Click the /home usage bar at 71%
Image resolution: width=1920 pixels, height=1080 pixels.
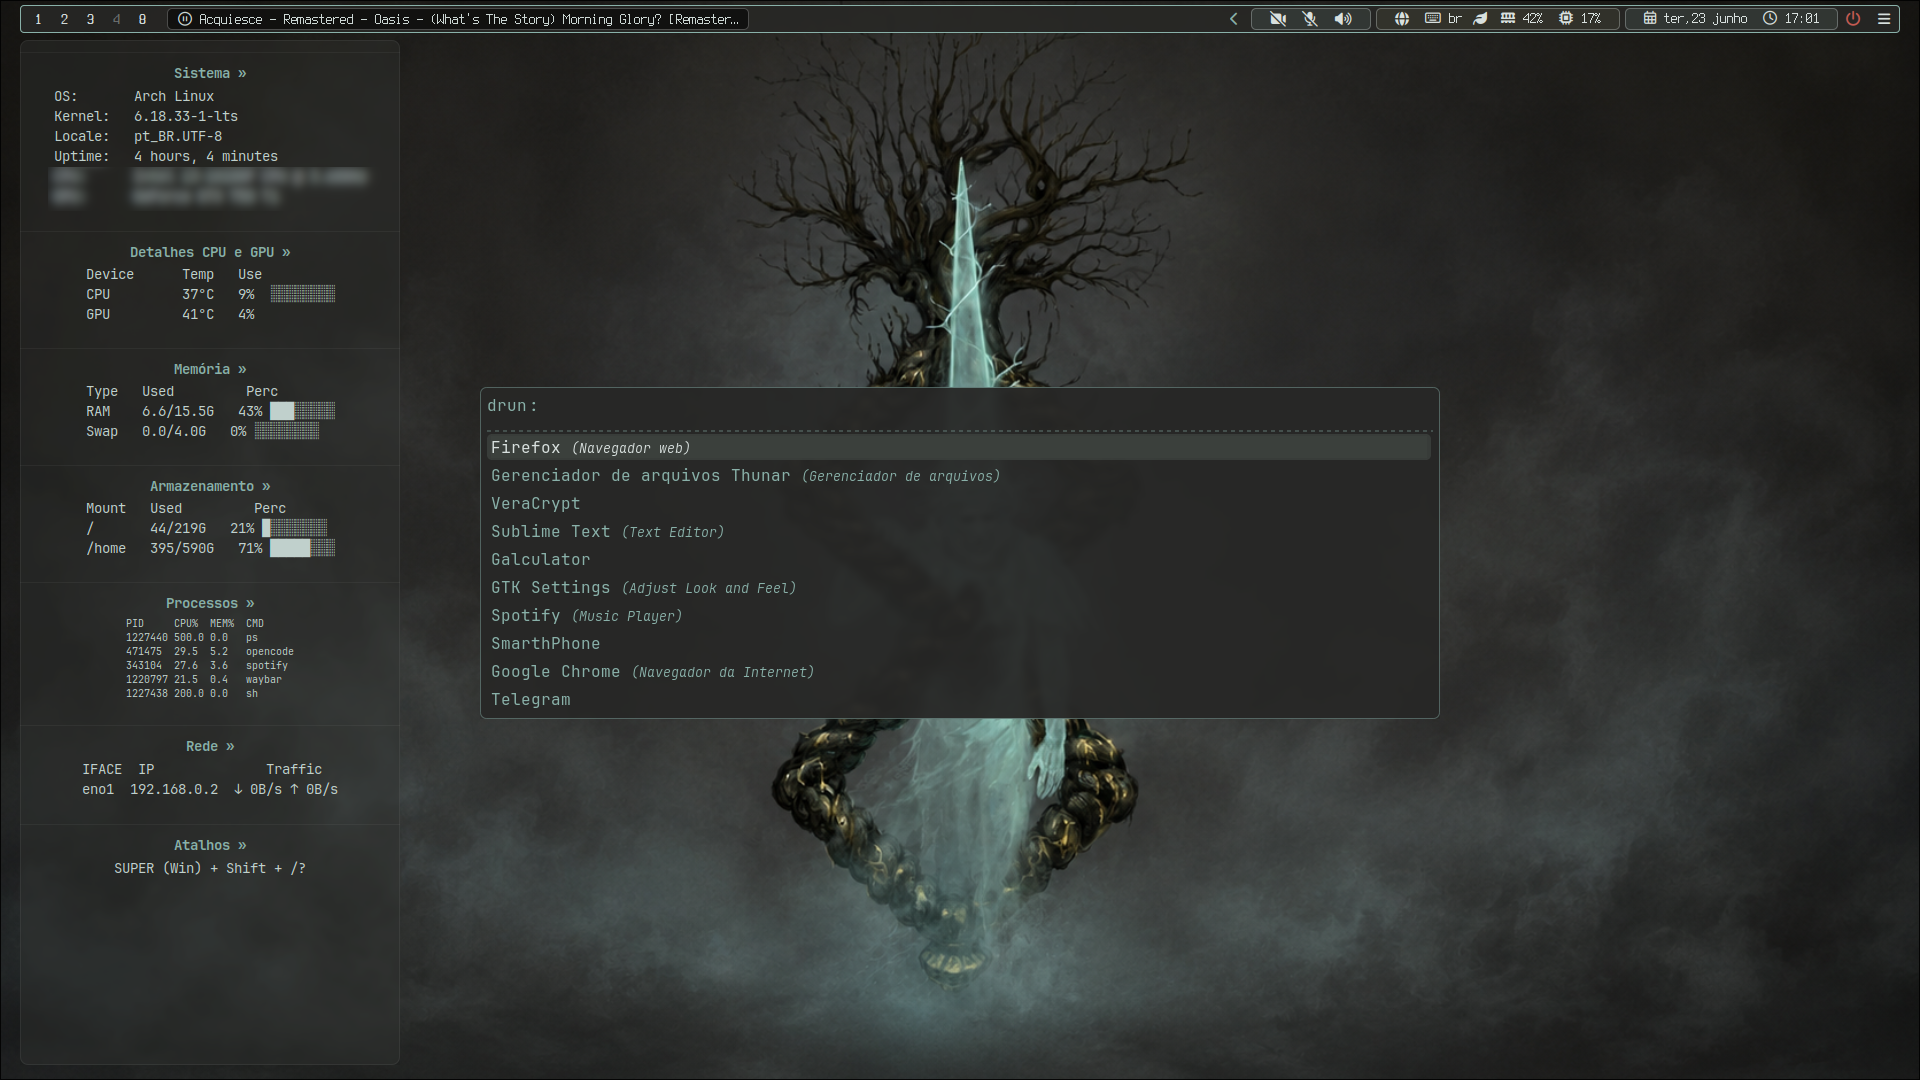pos(302,548)
